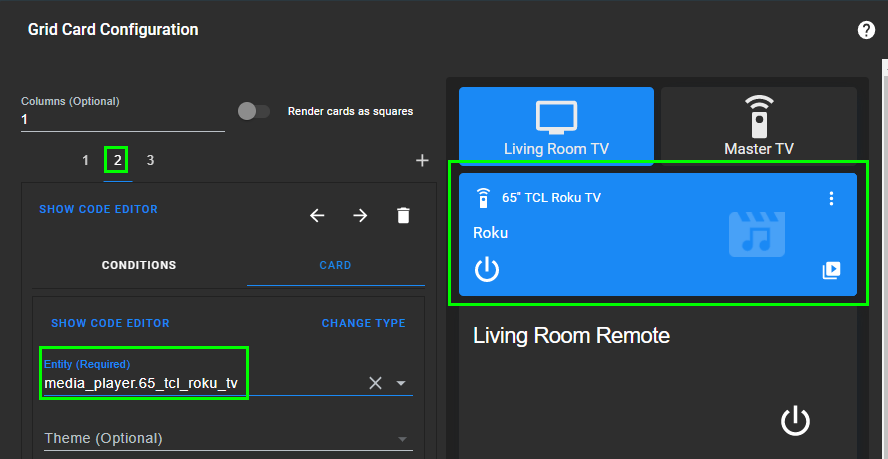
Task: Toggle power on the Roku media card
Action: click(487, 270)
